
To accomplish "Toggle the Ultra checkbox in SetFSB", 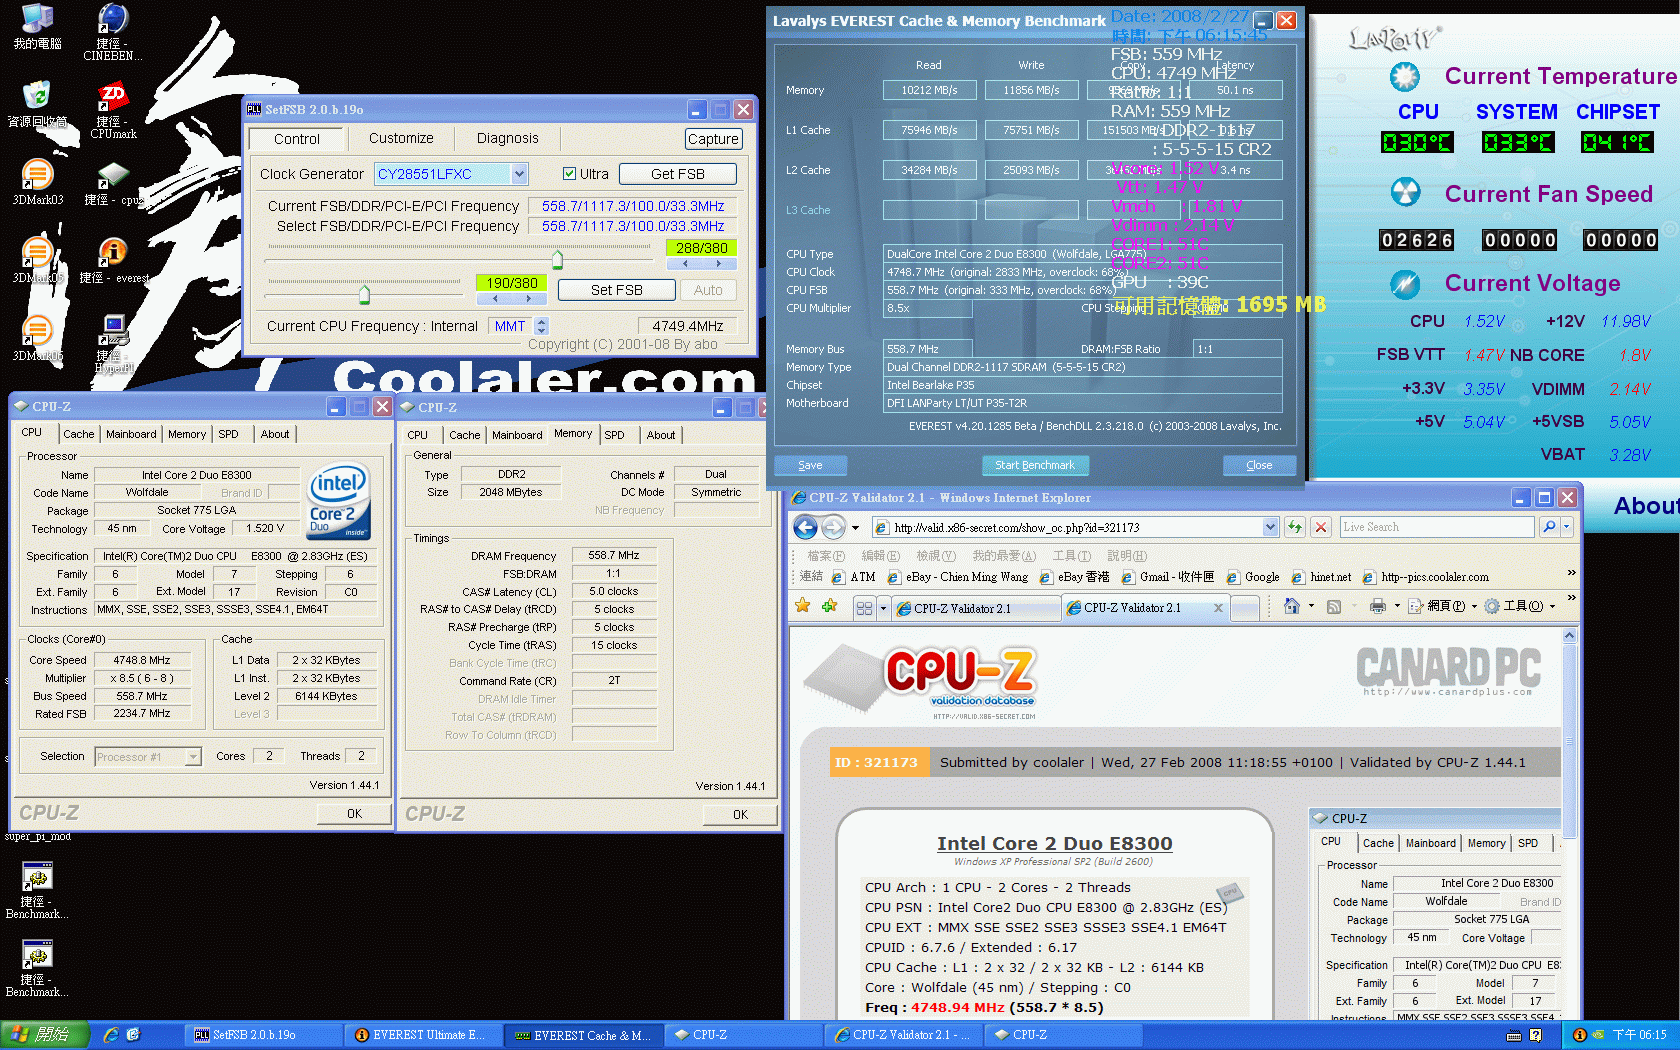I will [569, 174].
